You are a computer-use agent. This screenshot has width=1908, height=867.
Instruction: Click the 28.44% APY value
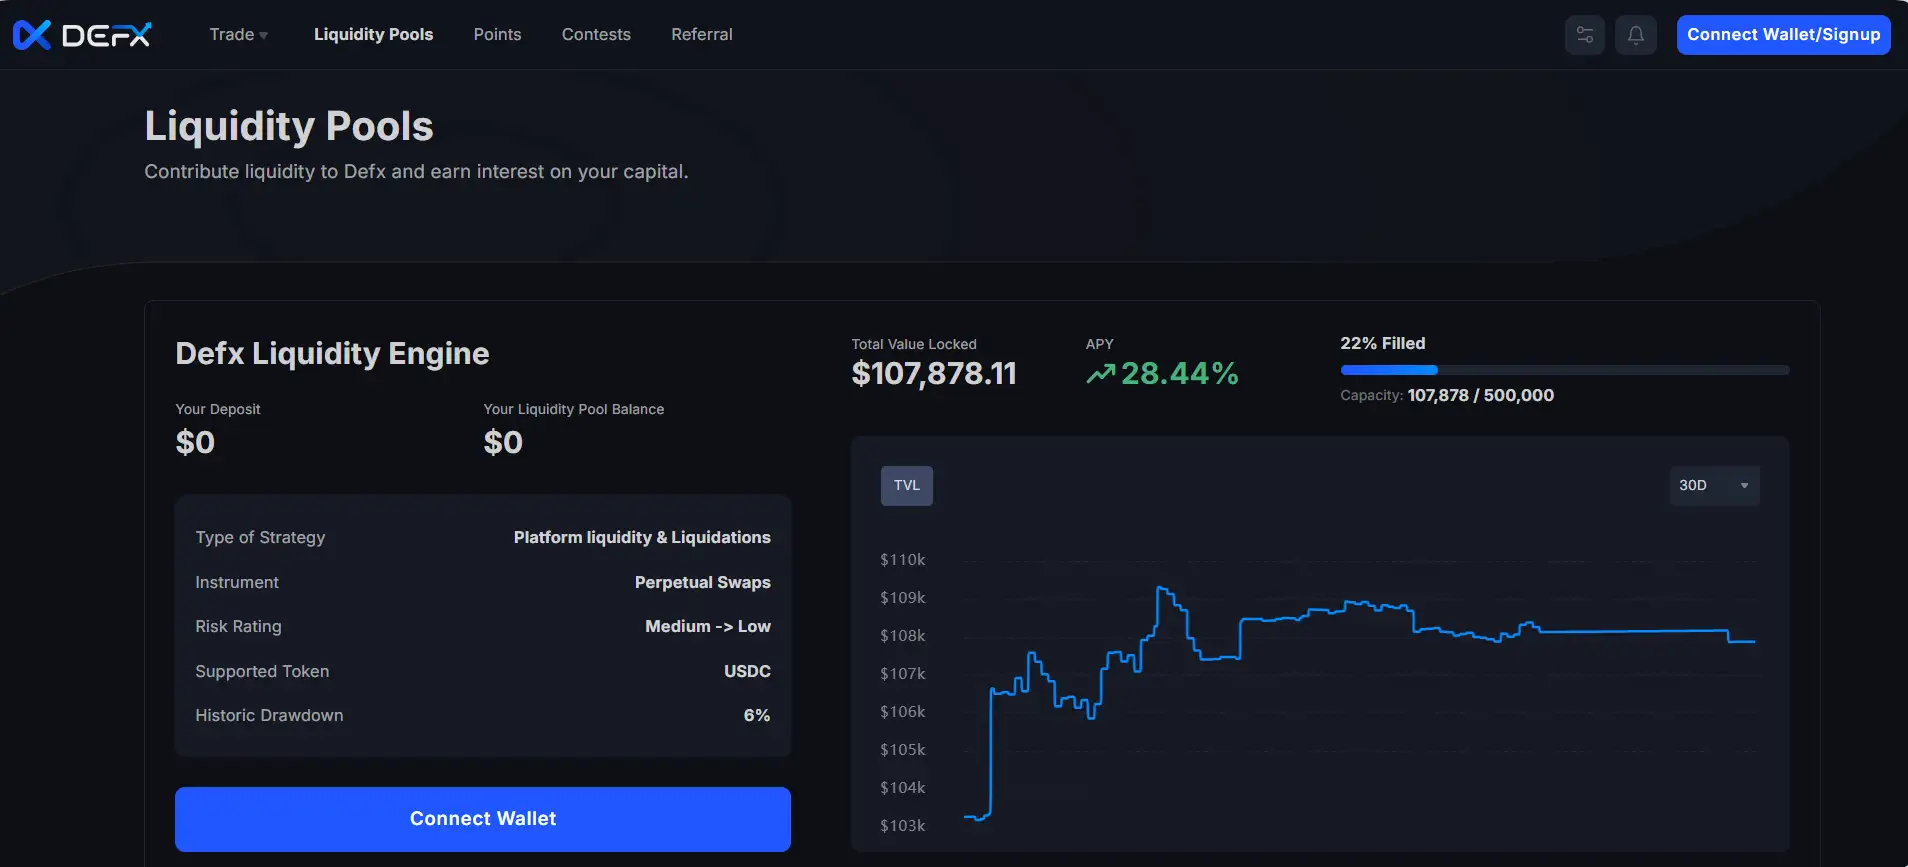tap(1179, 374)
